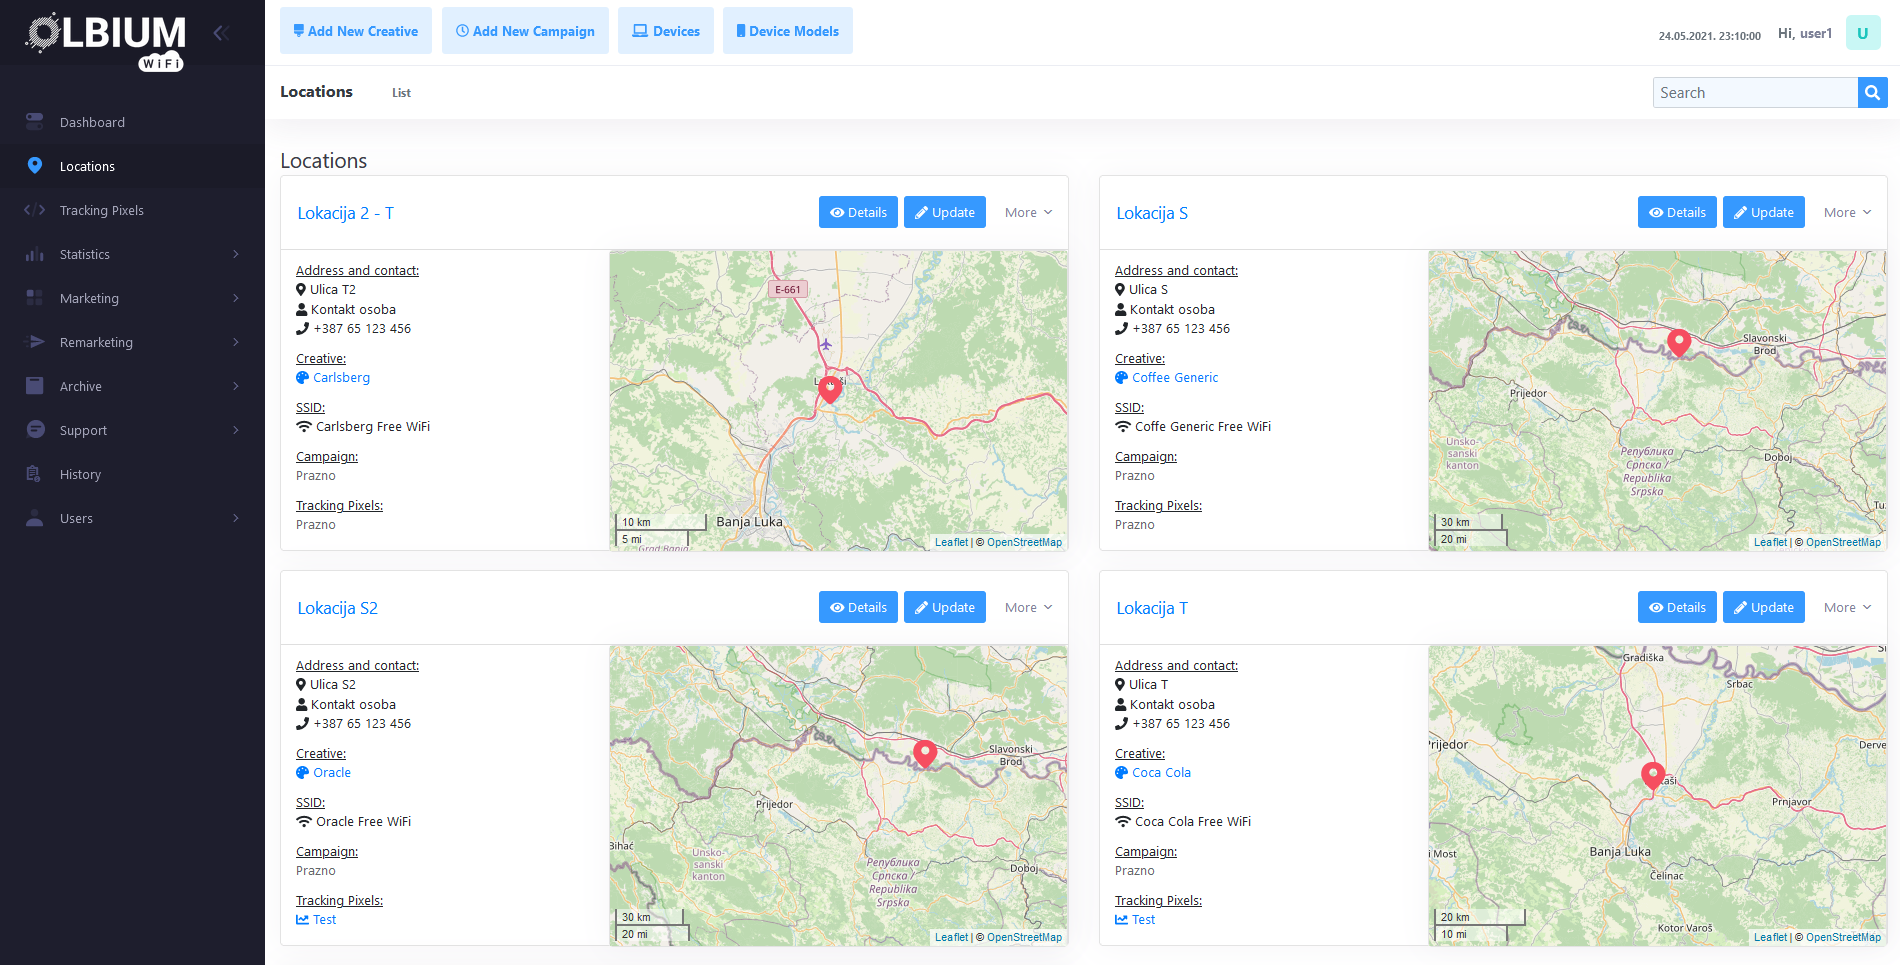View Details for Lokacija S2
Viewport: 1900px width, 965px height.
858,608
